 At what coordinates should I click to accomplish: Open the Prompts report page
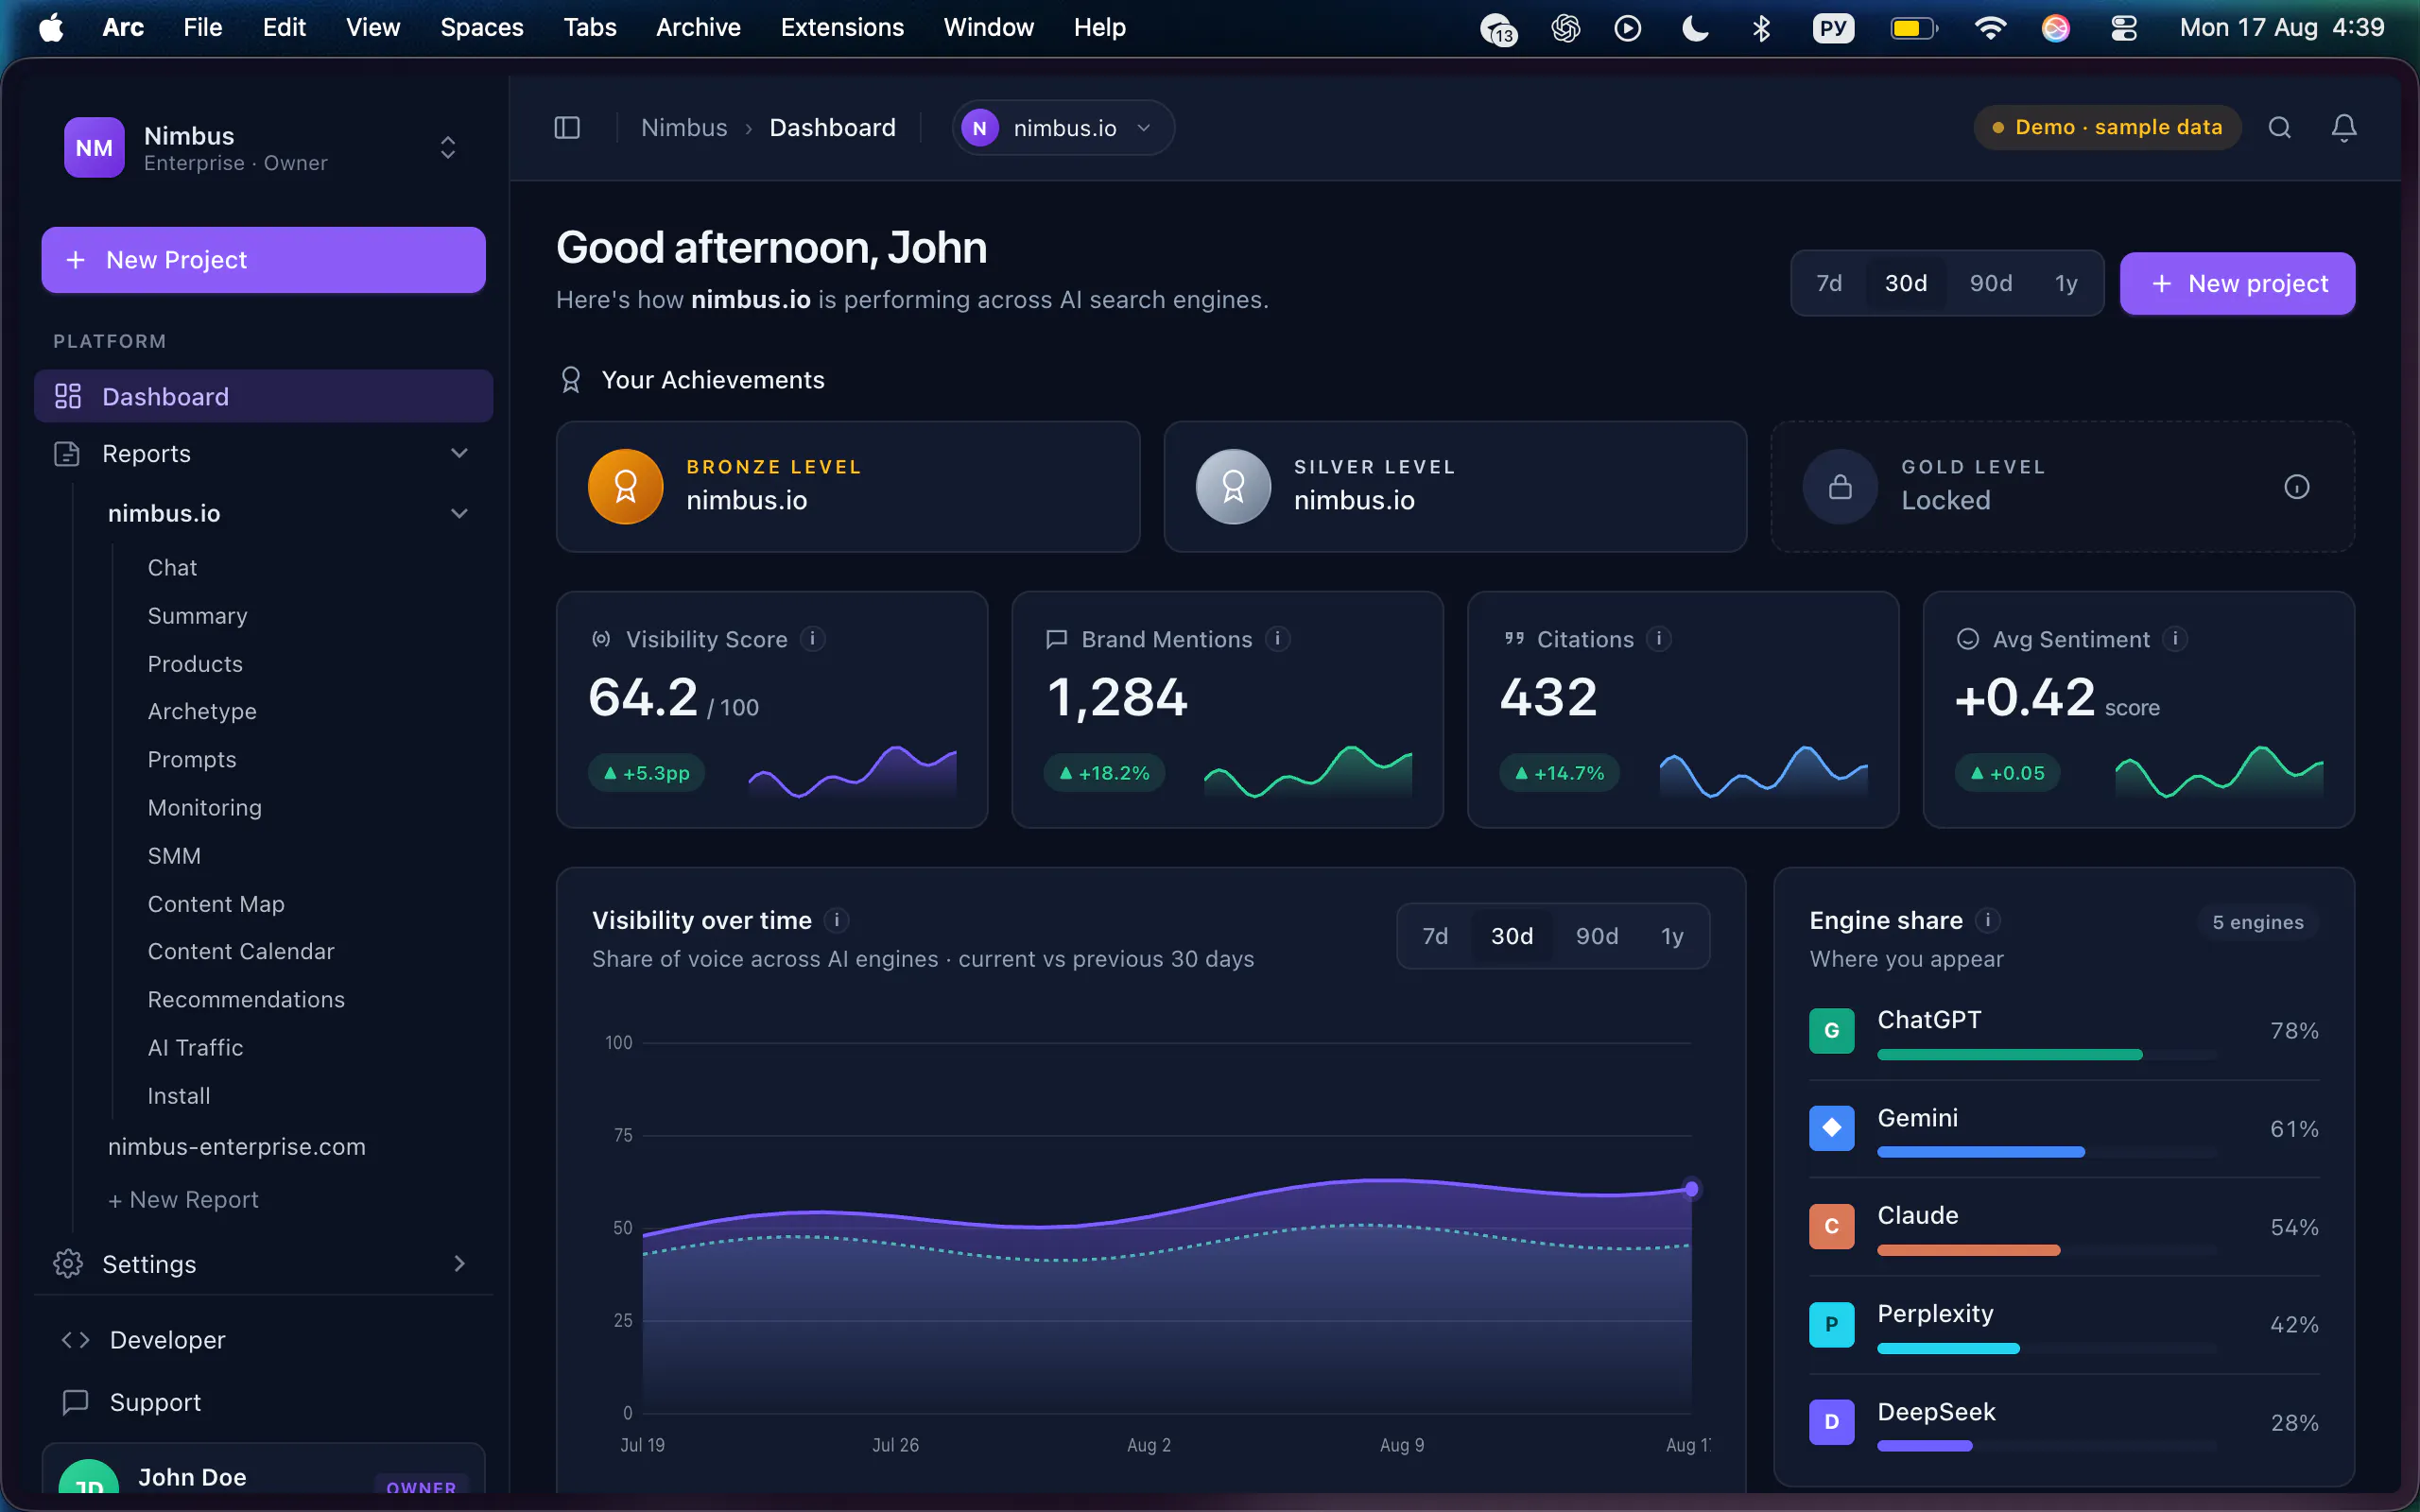(192, 760)
